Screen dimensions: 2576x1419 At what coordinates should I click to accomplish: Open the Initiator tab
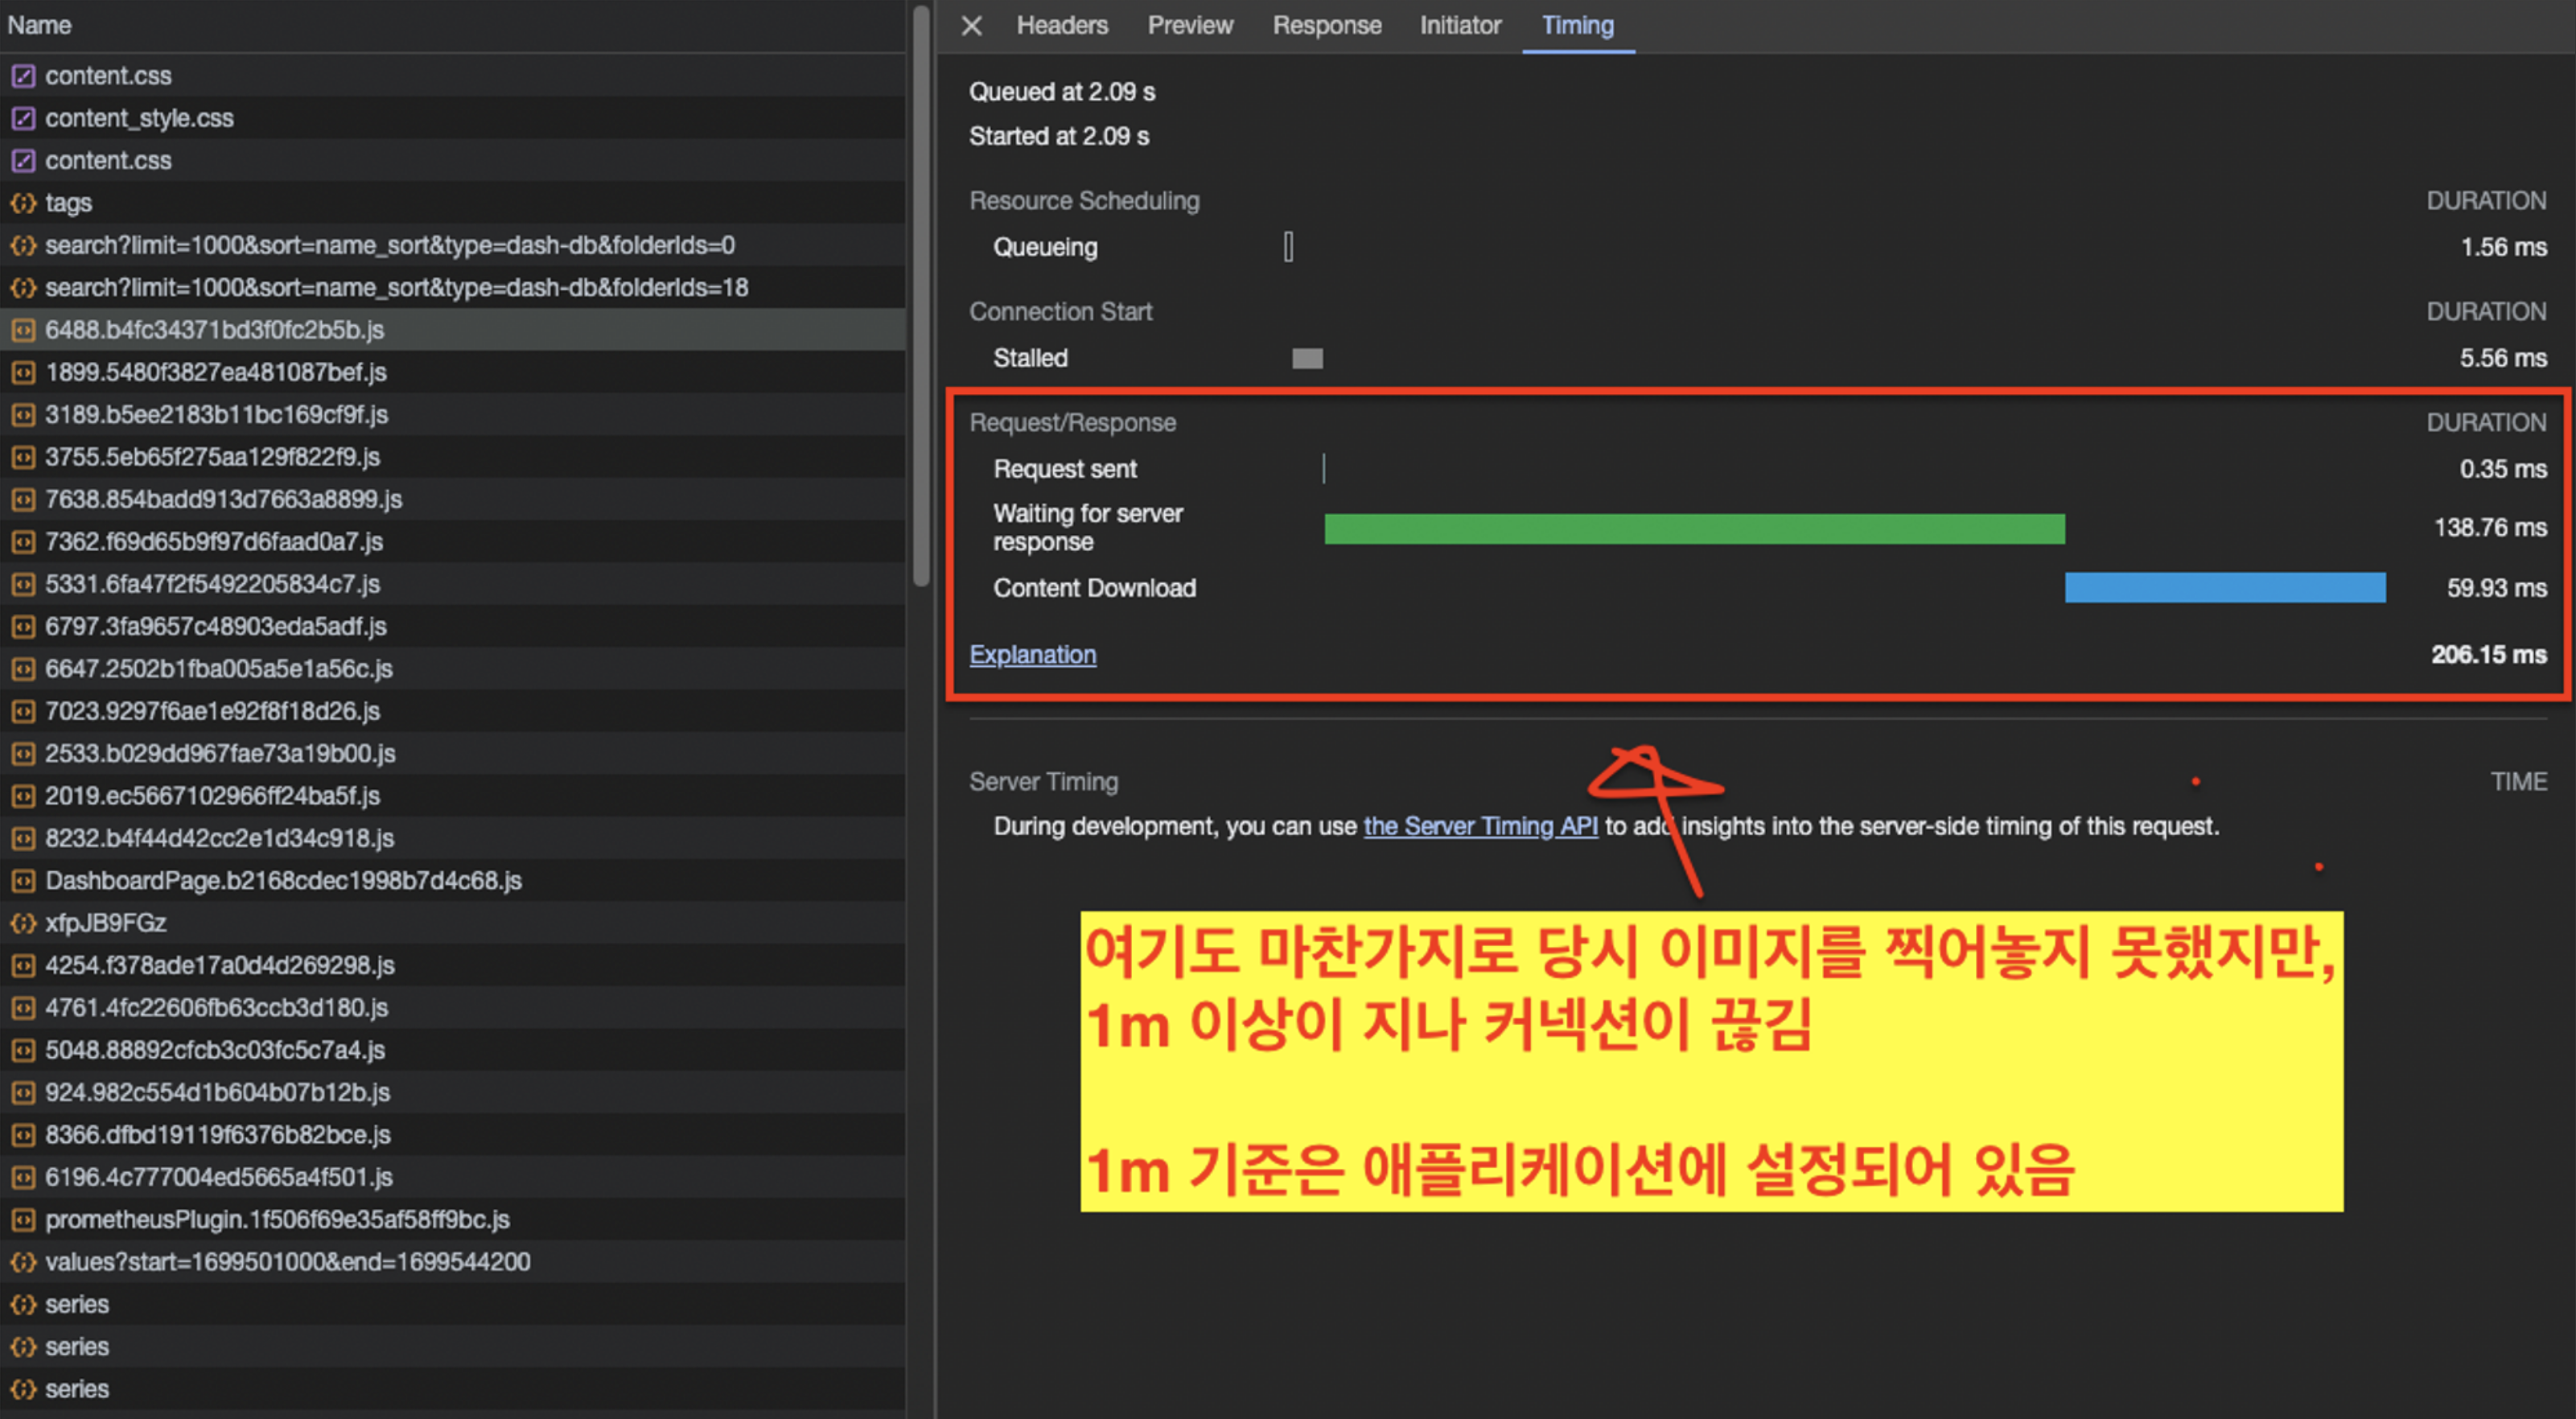click(1459, 25)
